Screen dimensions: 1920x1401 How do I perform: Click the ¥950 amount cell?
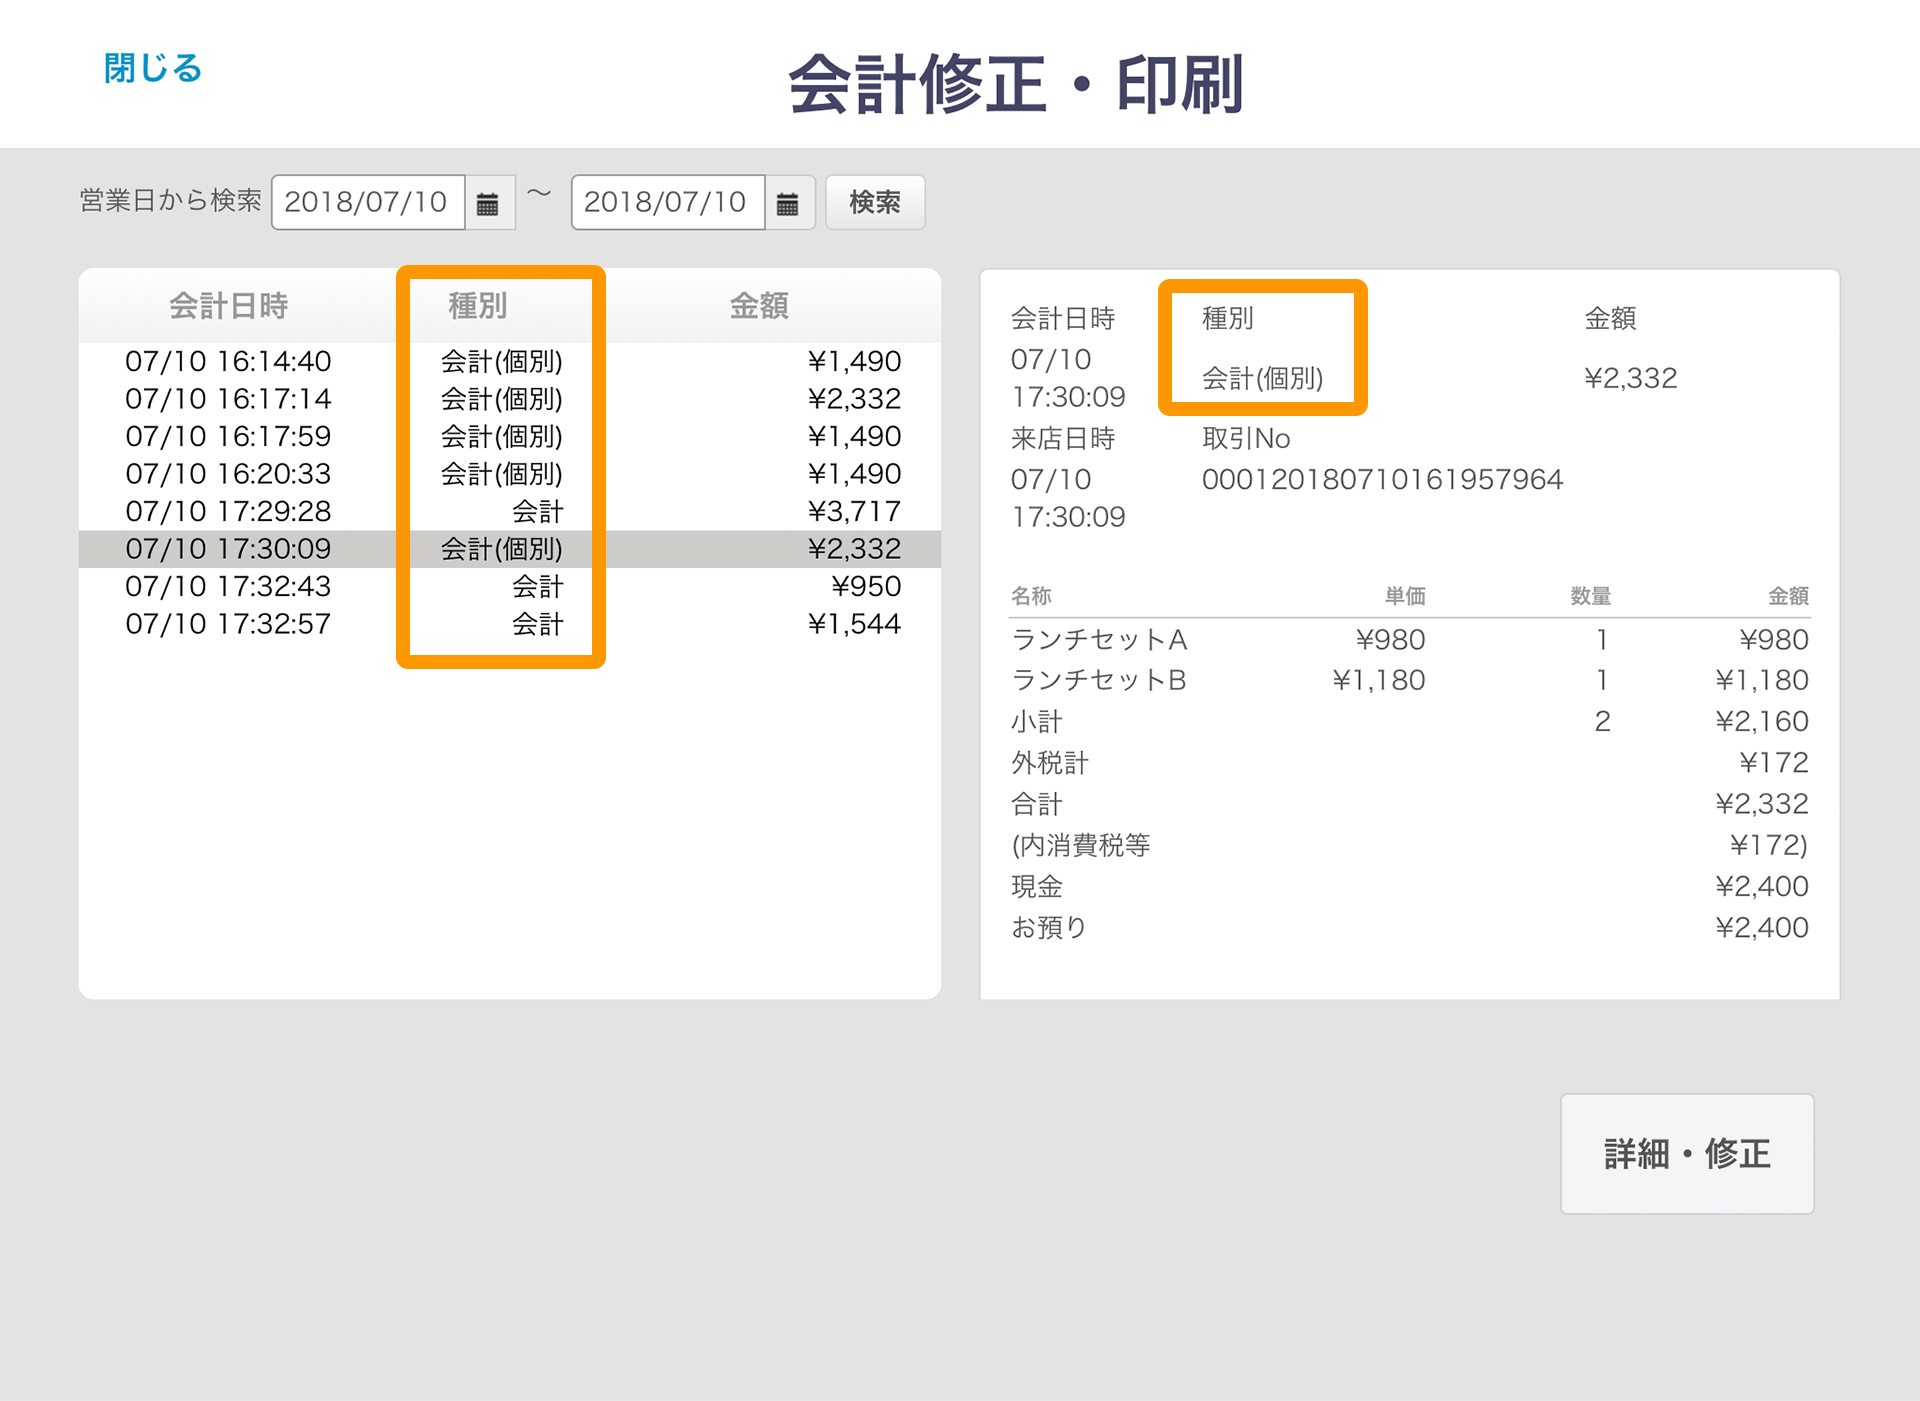(866, 586)
